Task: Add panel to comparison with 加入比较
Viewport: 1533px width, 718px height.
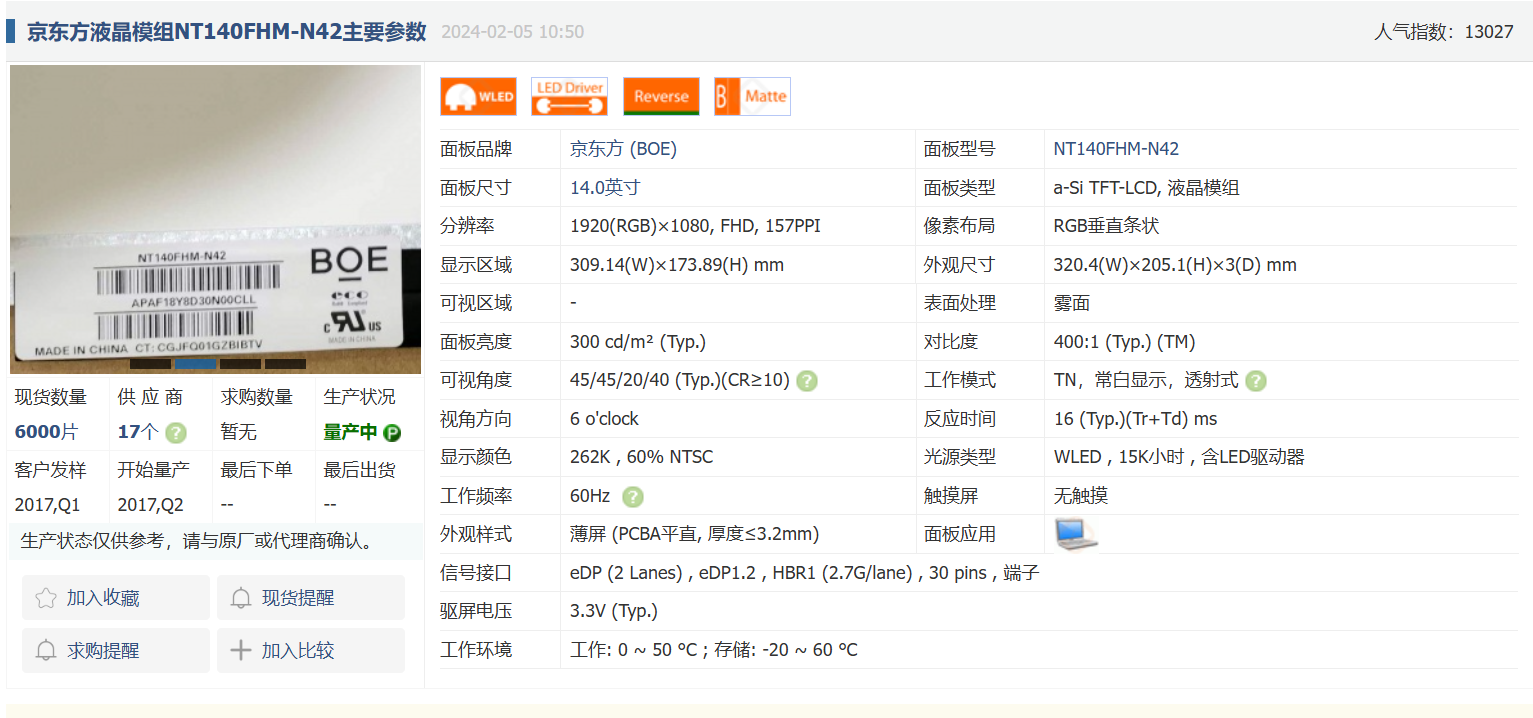Action: (311, 651)
